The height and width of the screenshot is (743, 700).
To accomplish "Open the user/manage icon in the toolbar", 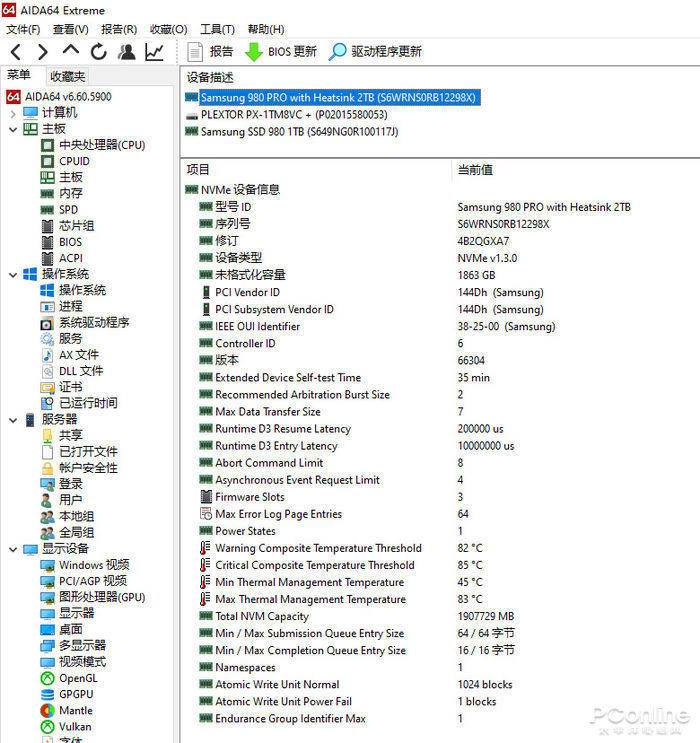I will [127, 52].
